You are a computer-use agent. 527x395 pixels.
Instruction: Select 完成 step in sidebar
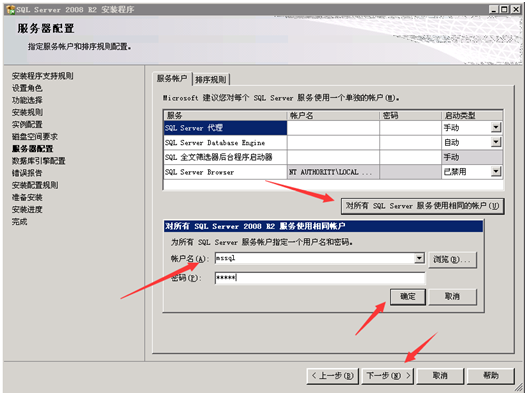pyautogui.click(x=19, y=222)
